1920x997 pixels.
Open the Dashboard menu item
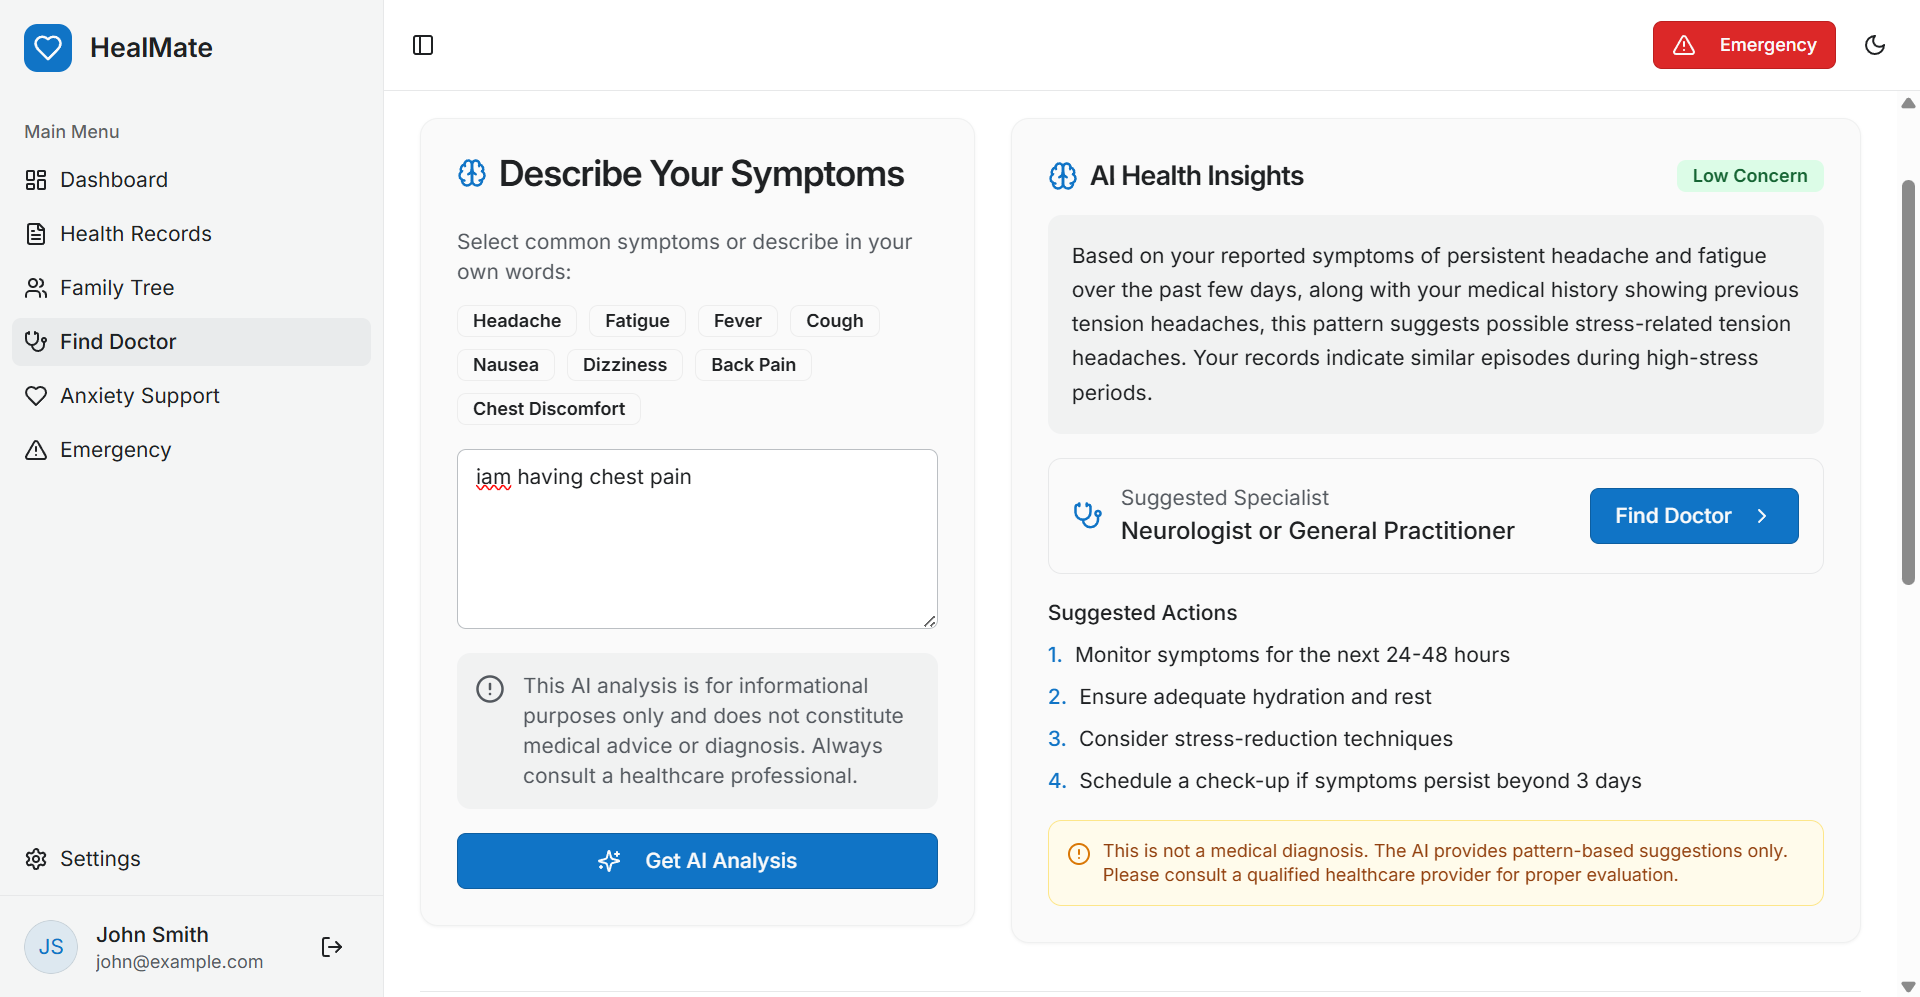pos(114,180)
